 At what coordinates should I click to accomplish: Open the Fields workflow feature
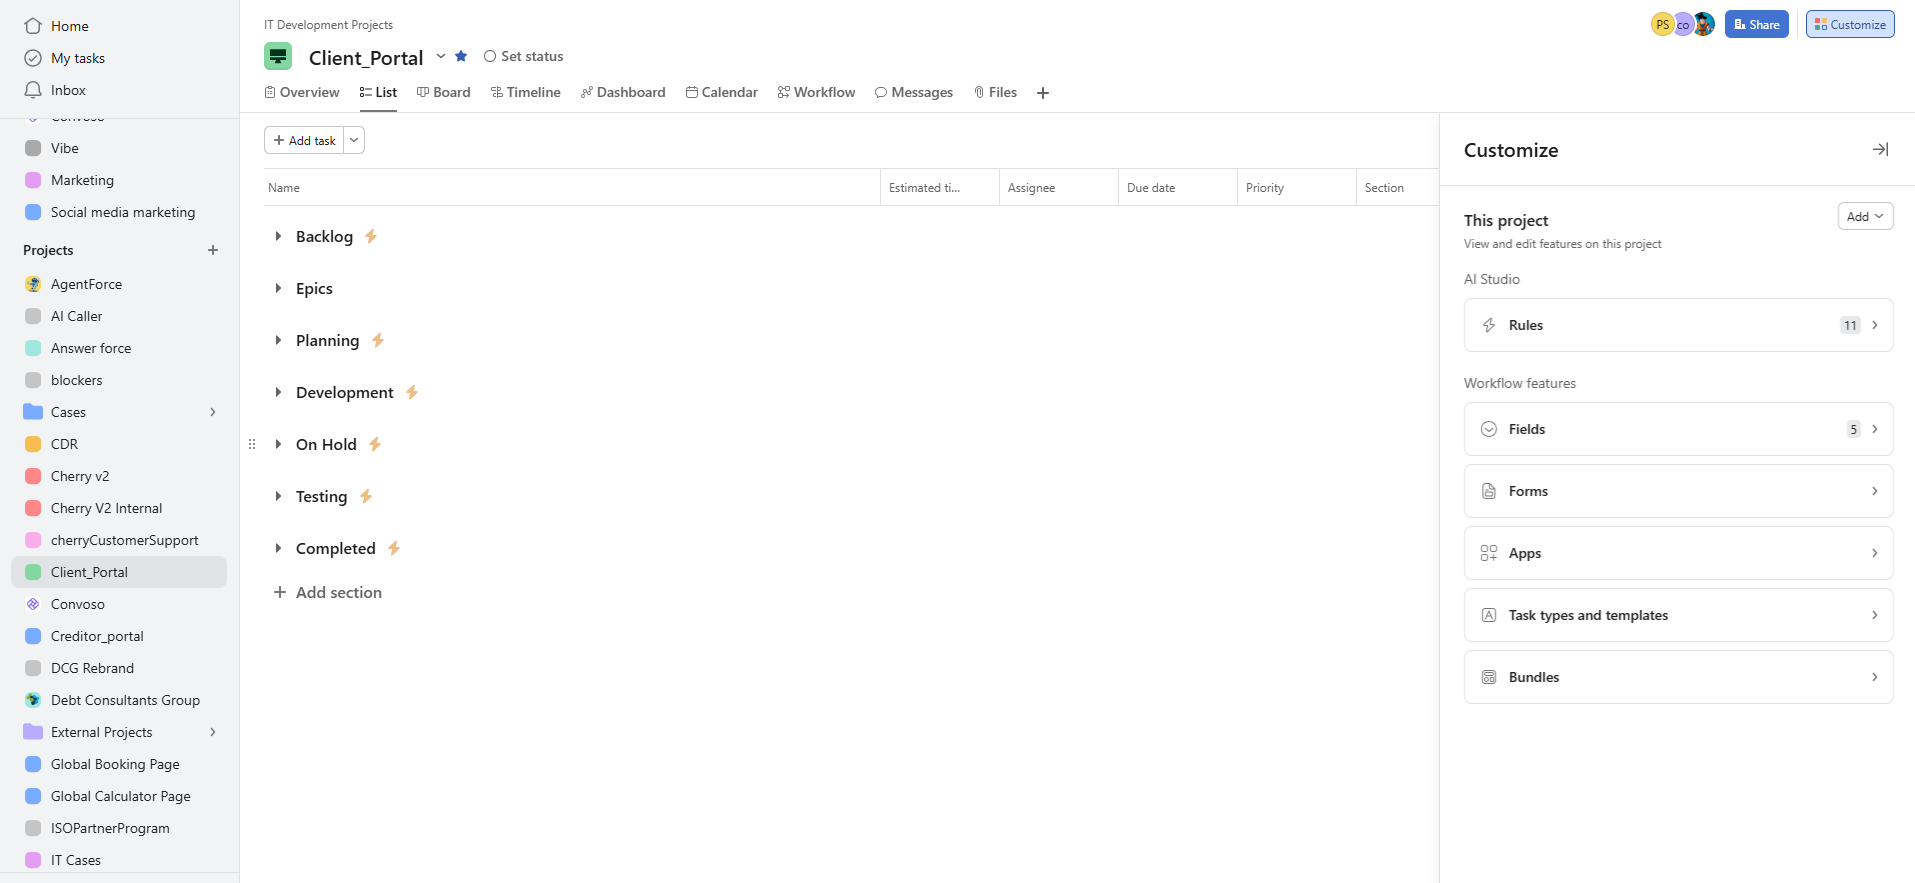[1678, 429]
